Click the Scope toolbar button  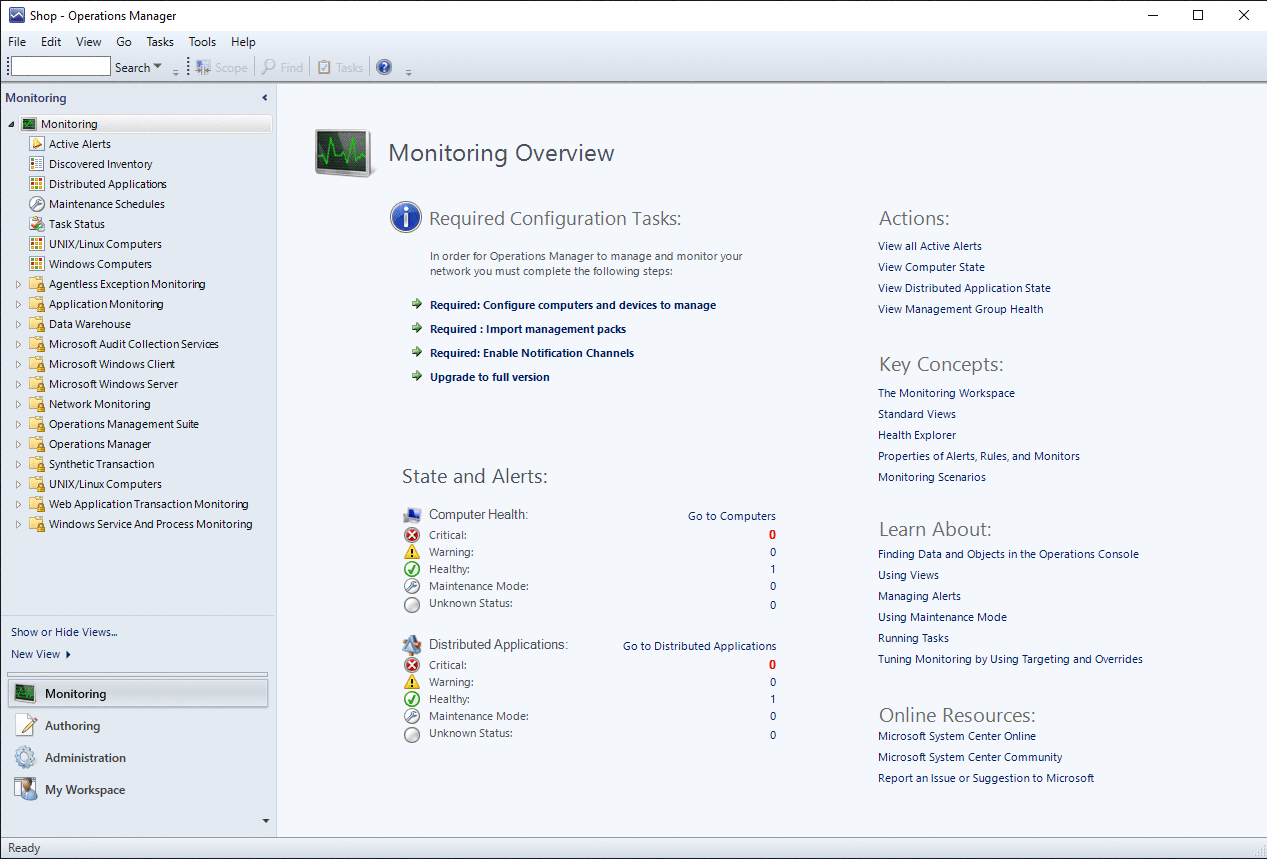tap(222, 67)
